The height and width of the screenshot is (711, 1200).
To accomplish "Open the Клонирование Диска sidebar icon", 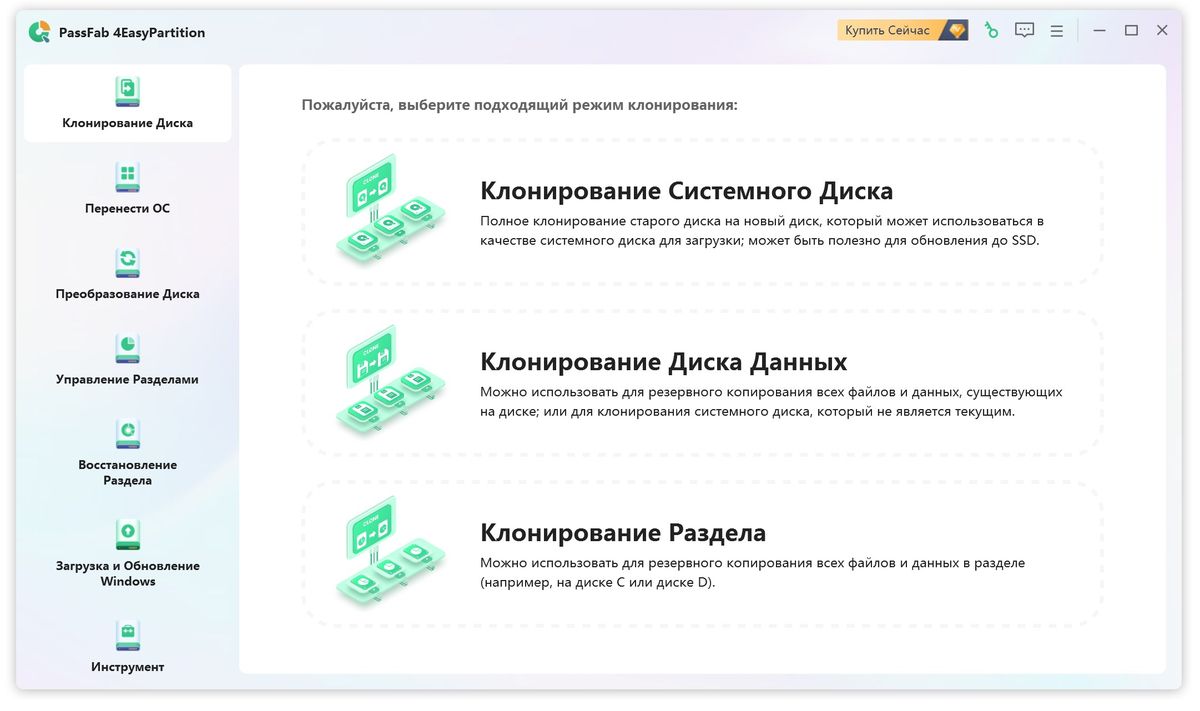I will [128, 91].
